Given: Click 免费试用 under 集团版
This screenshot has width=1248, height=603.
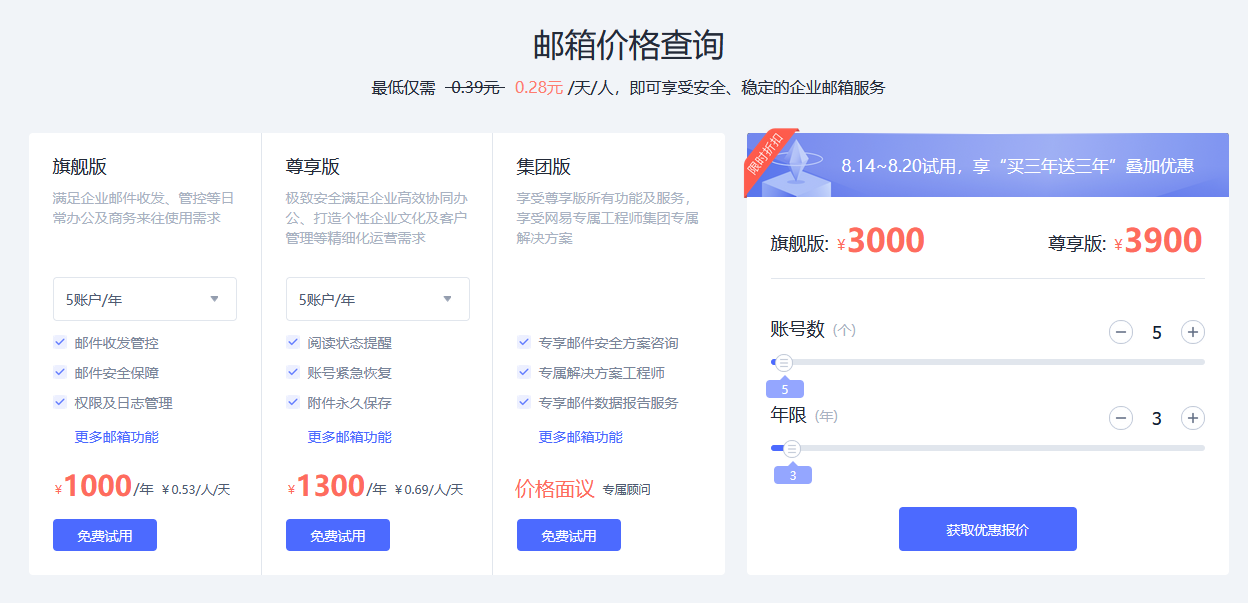Looking at the screenshot, I should [x=568, y=534].
